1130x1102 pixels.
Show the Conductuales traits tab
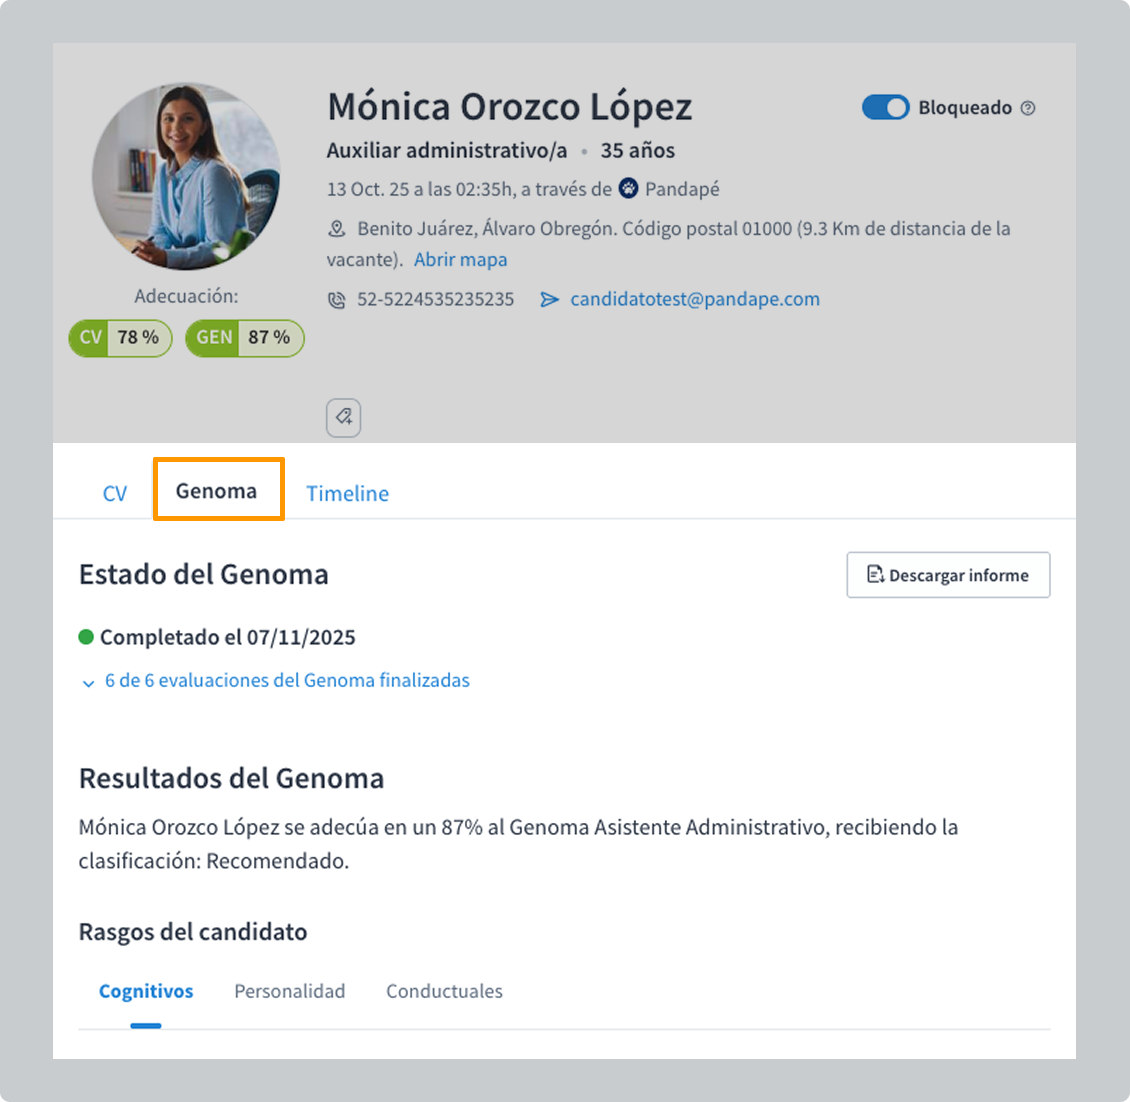click(445, 991)
